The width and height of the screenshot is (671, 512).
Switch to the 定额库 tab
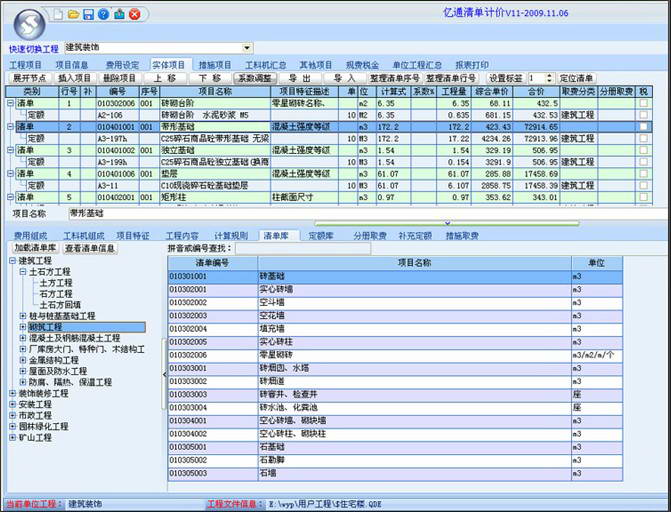pyautogui.click(x=320, y=235)
